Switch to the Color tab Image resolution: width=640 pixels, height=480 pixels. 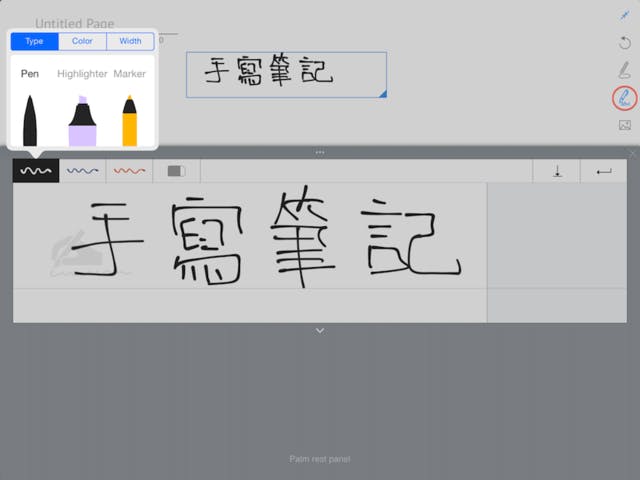(82, 41)
